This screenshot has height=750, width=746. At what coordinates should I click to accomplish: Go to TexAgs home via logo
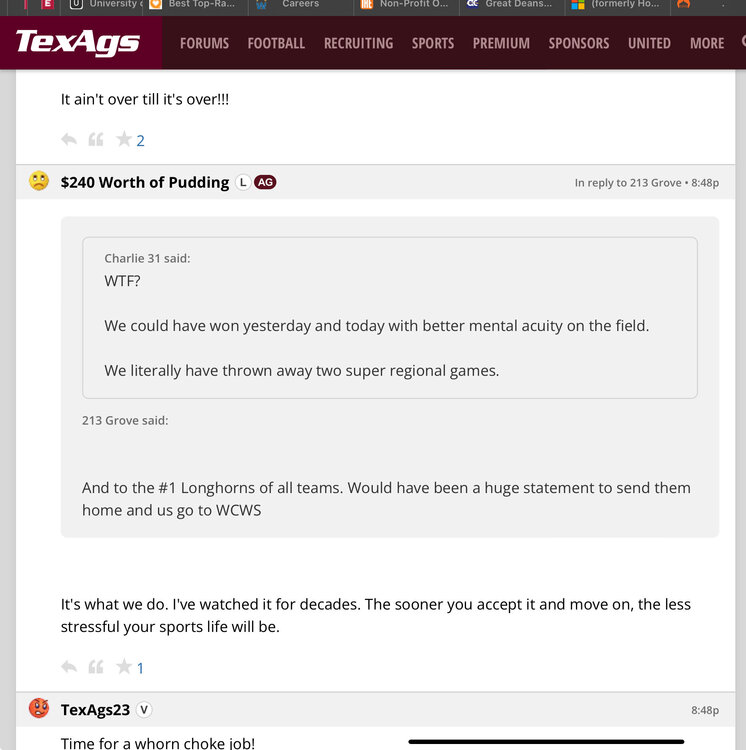78,43
